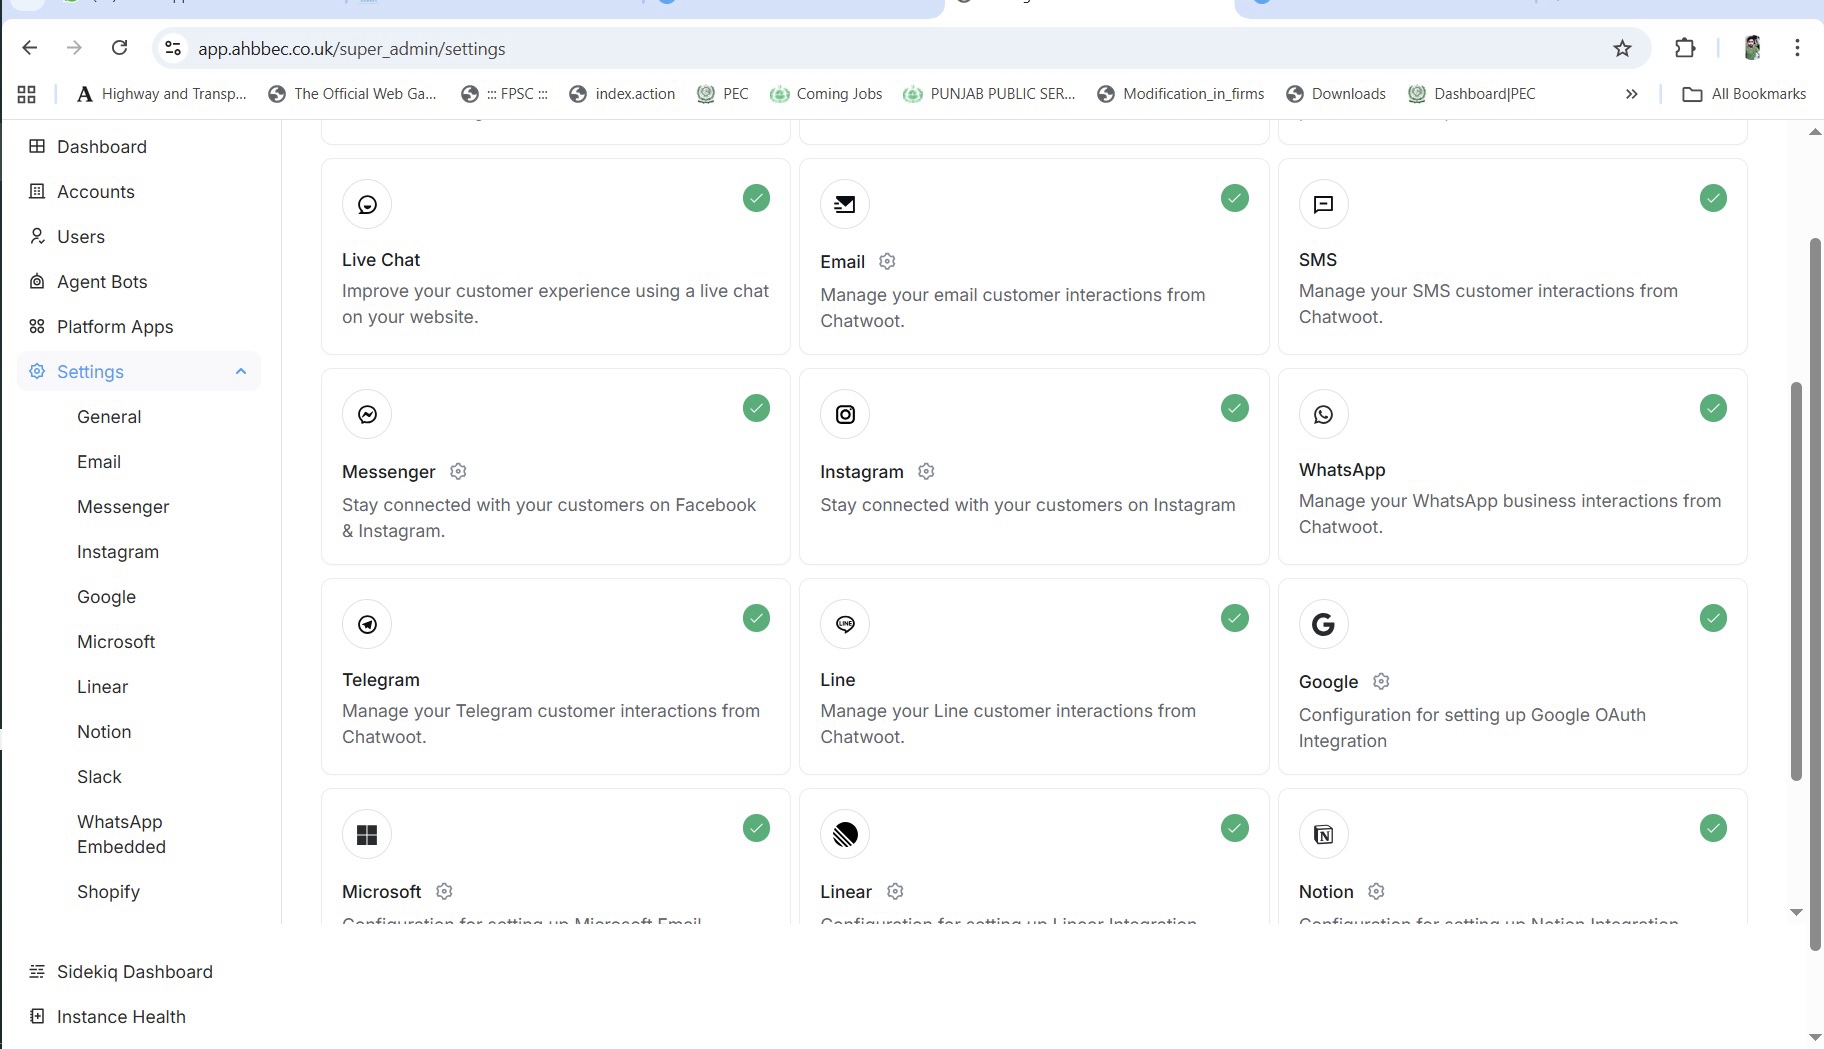This screenshot has width=1824, height=1049.
Task: Open the Sidekiq Dashboard link
Action: pyautogui.click(x=134, y=971)
